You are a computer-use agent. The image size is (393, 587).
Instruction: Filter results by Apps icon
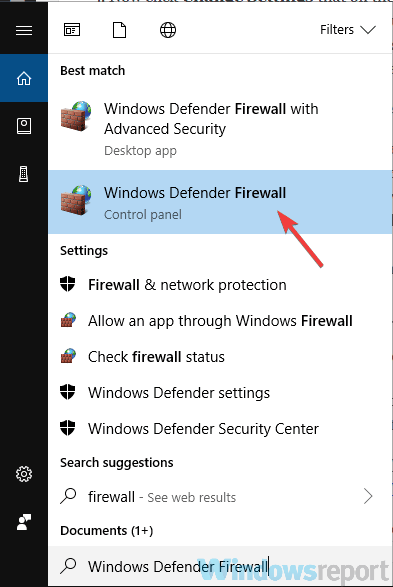point(72,30)
